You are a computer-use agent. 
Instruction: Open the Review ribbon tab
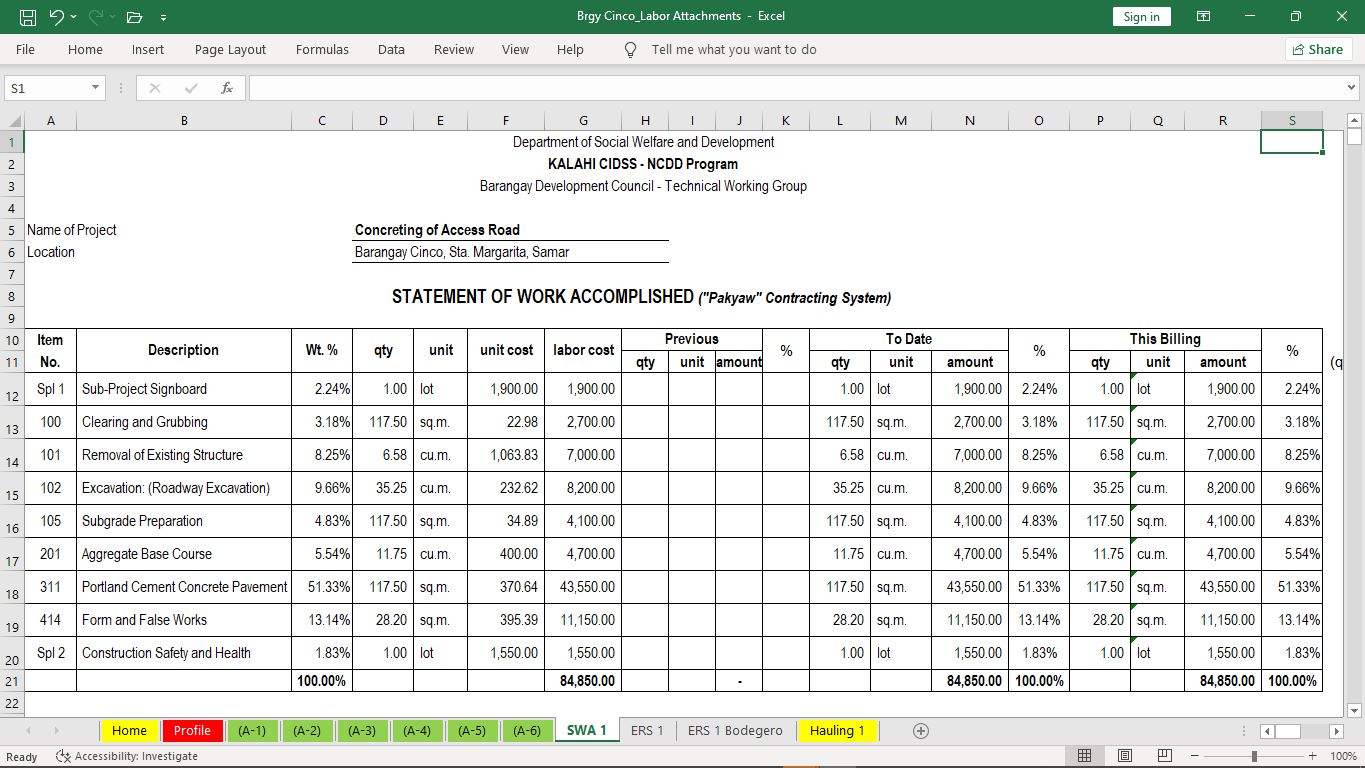(454, 49)
